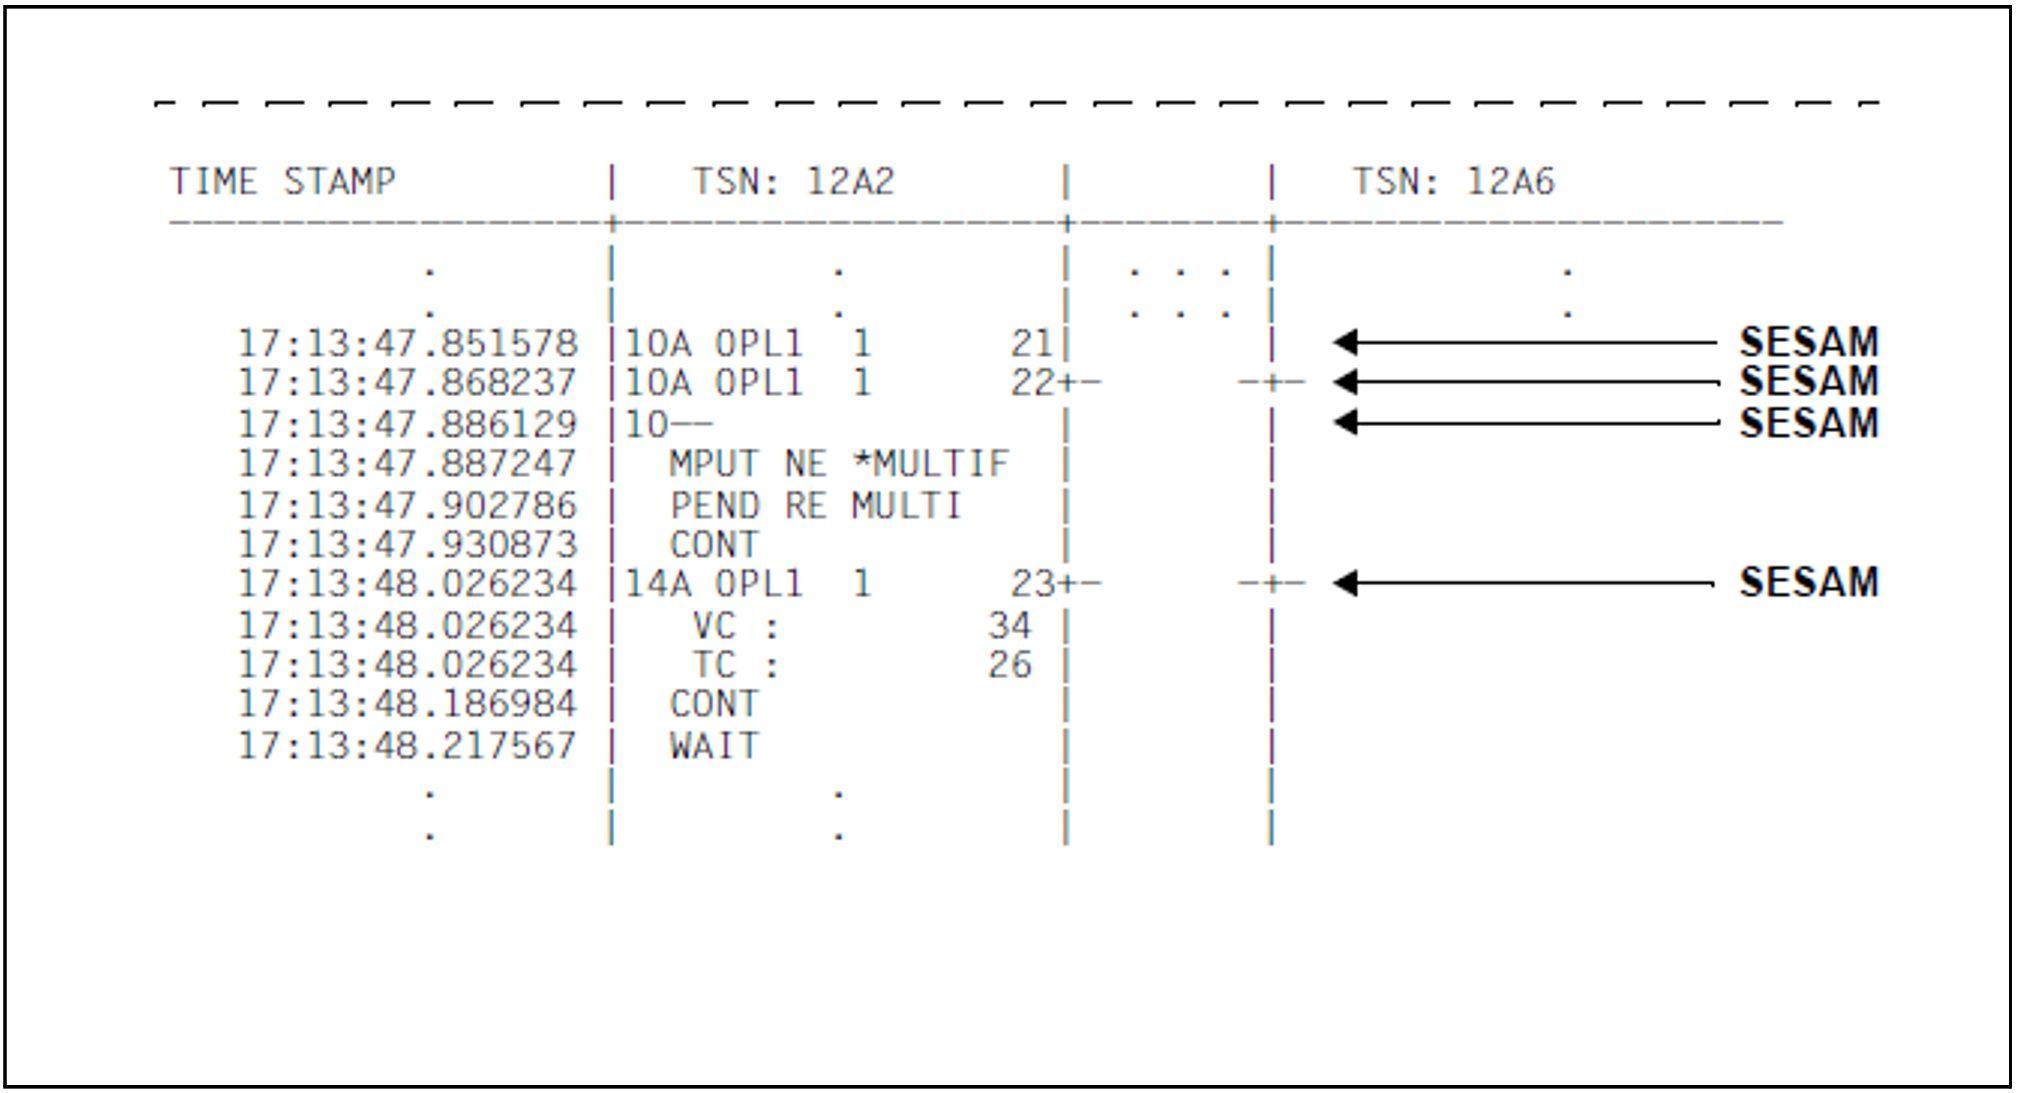Viewport: 2019px width, 1093px height.
Task: Click the PEND RE MULTI entry
Action: [814, 505]
